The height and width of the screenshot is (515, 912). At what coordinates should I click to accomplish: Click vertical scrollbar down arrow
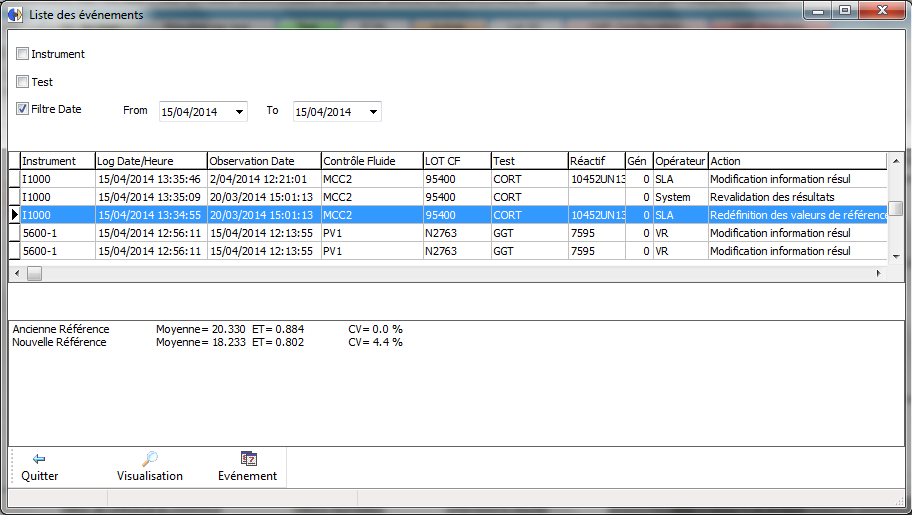pos(896,256)
